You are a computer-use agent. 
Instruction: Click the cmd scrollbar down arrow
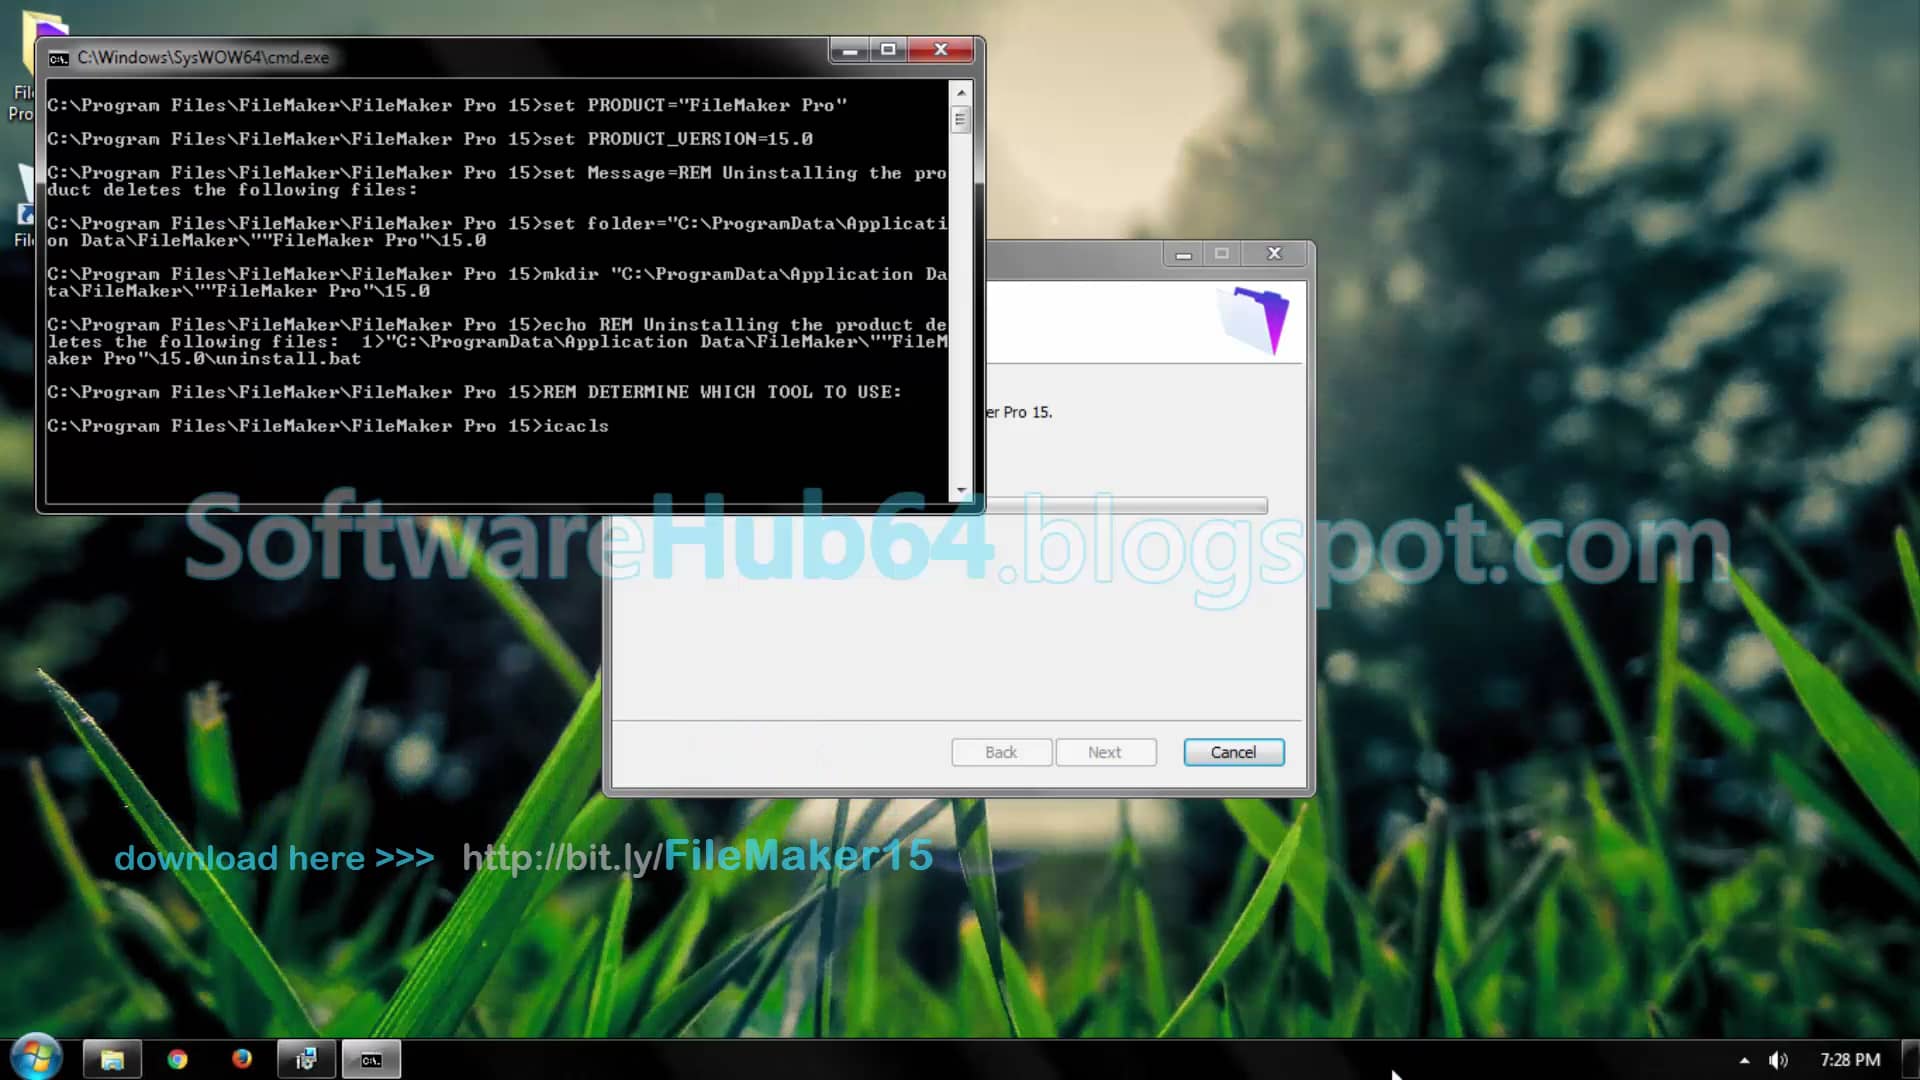point(961,491)
